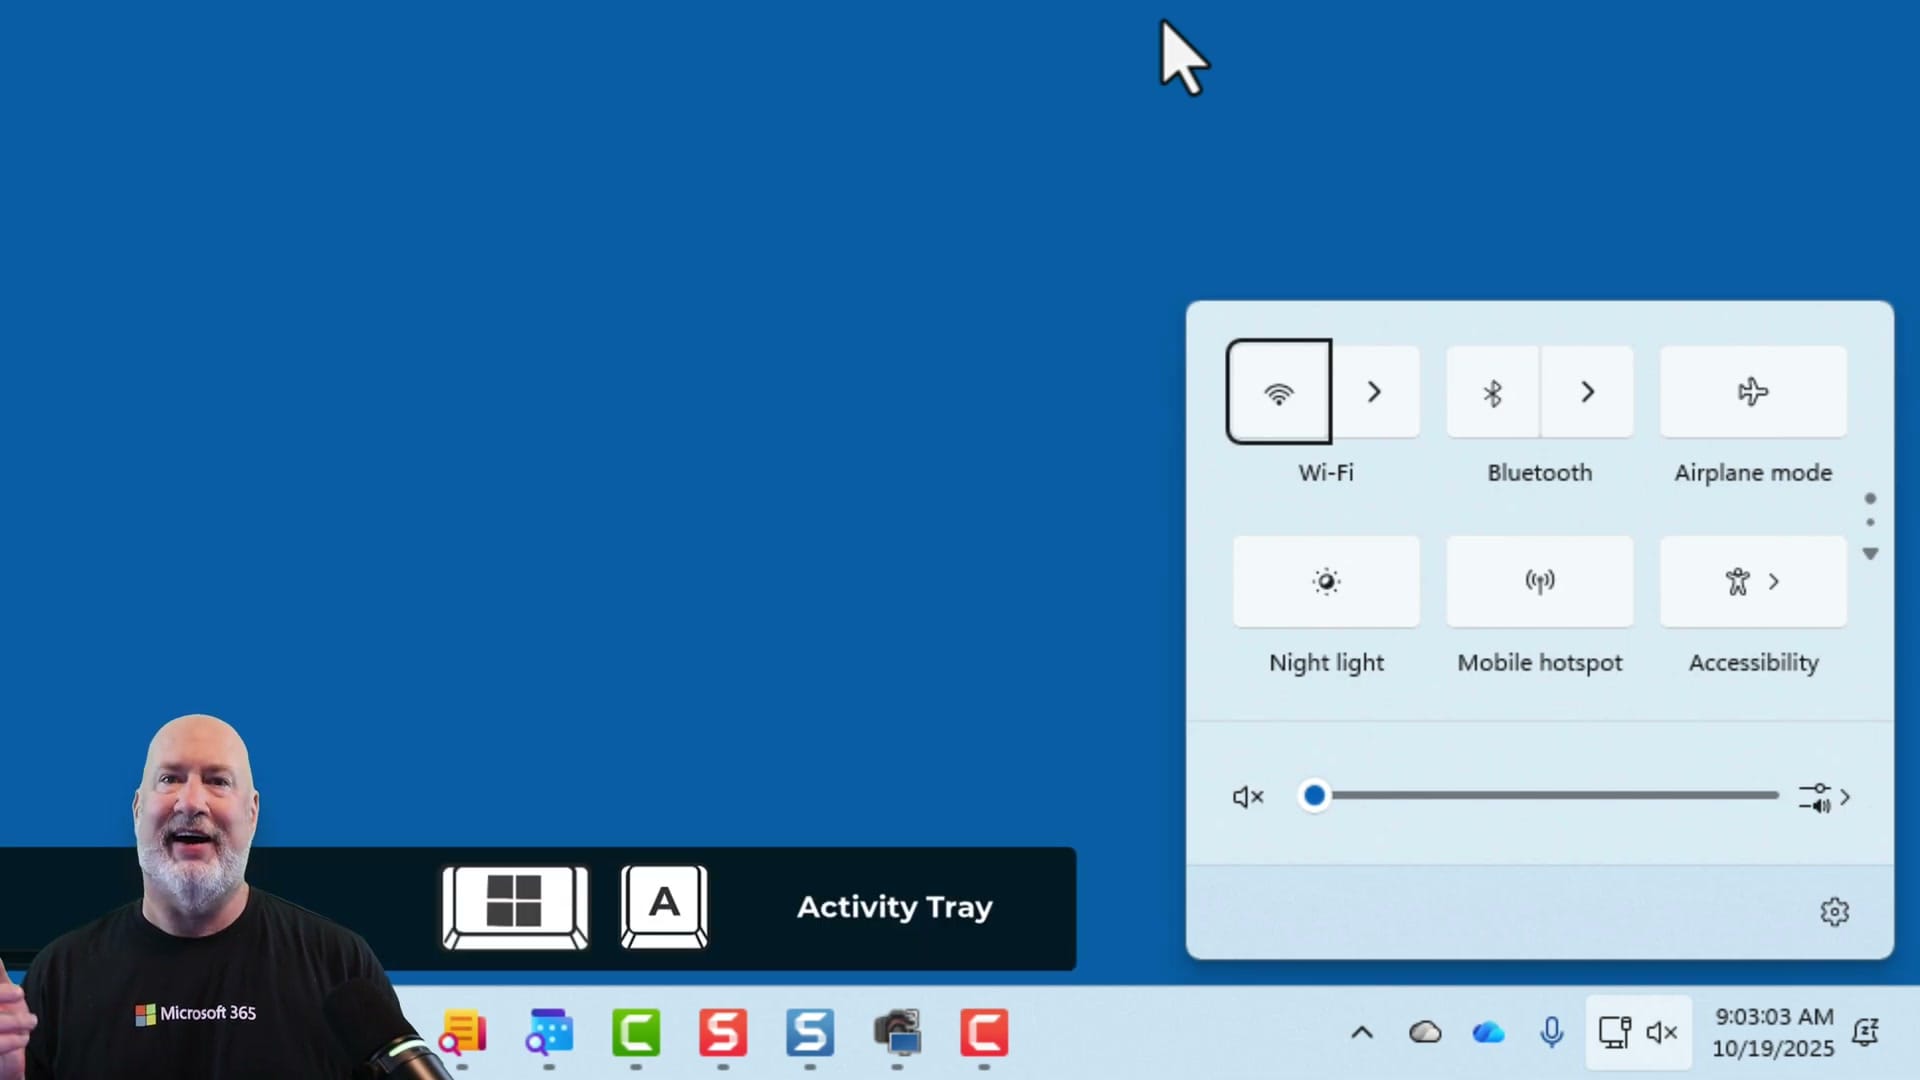Turn on Night light

(x=1327, y=581)
